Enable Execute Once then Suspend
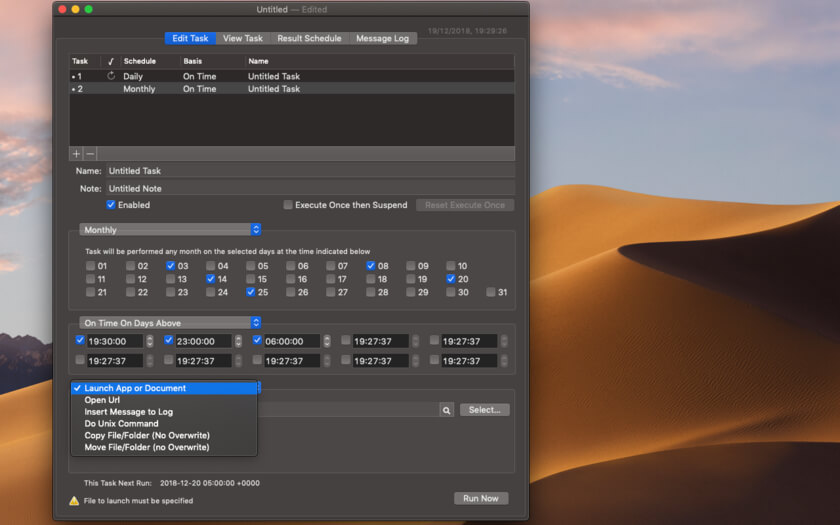The image size is (840, 525). (288, 205)
